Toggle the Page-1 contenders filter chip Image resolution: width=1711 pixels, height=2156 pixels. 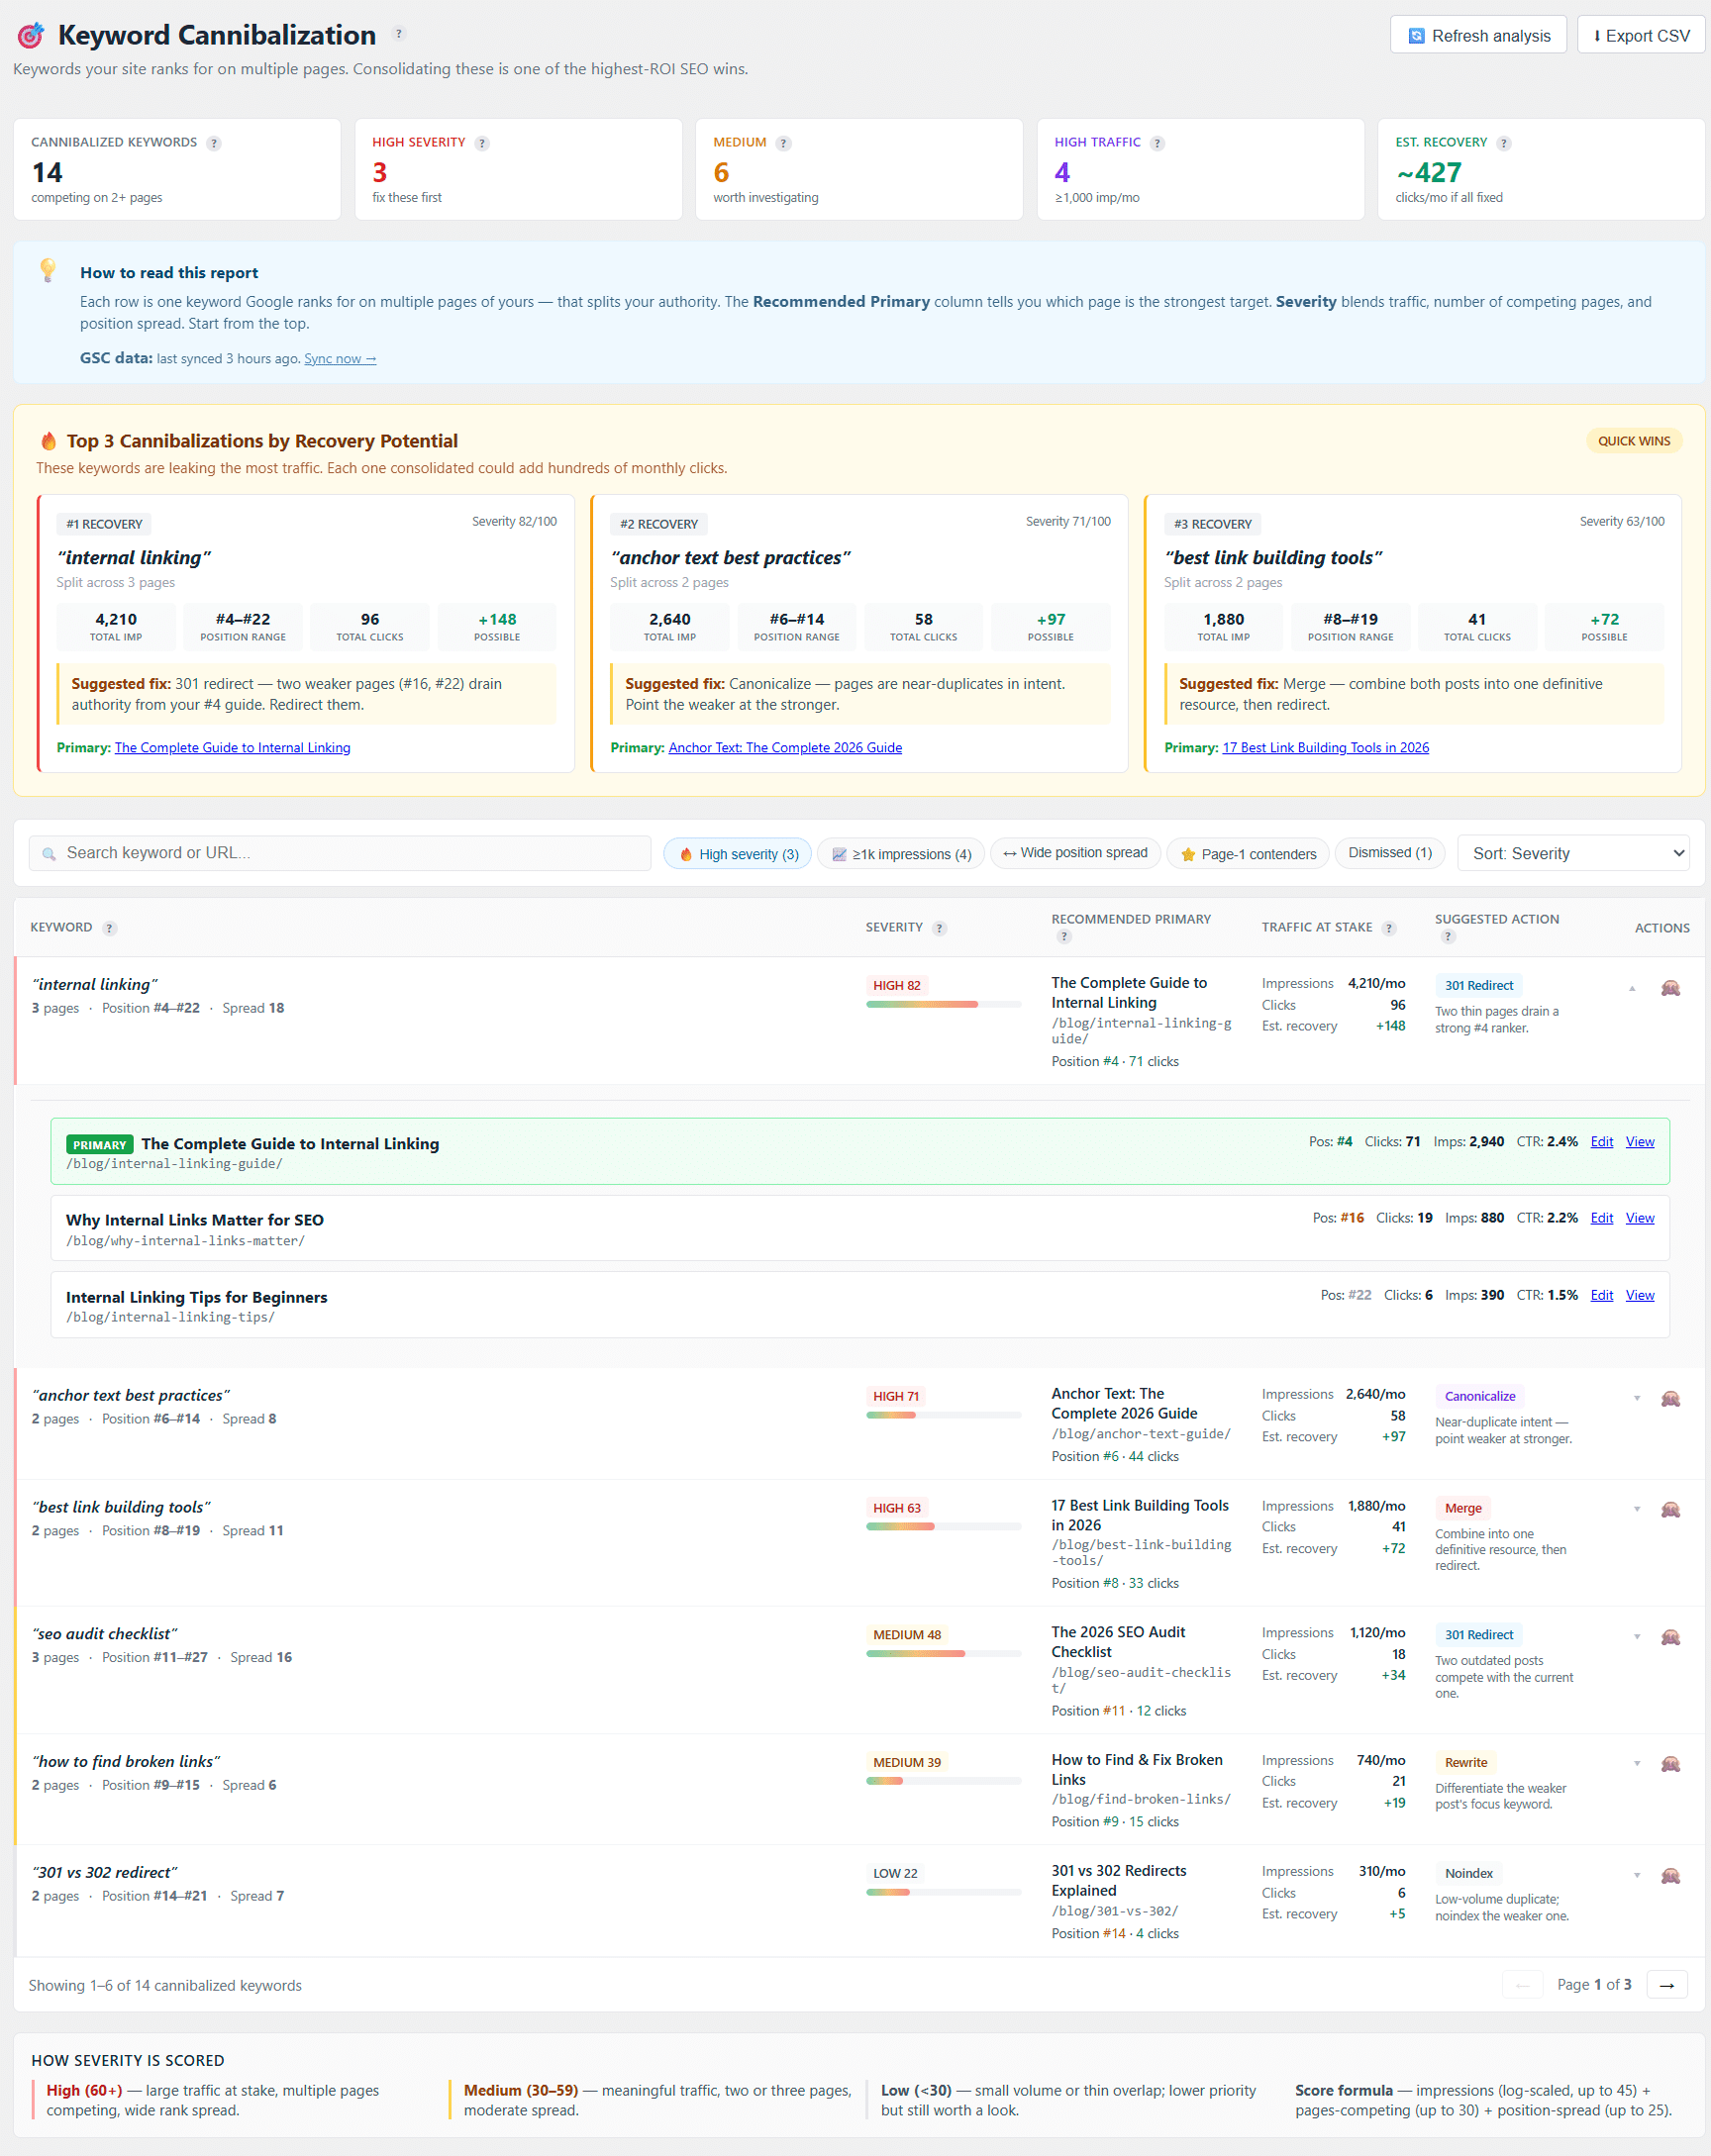point(1248,854)
